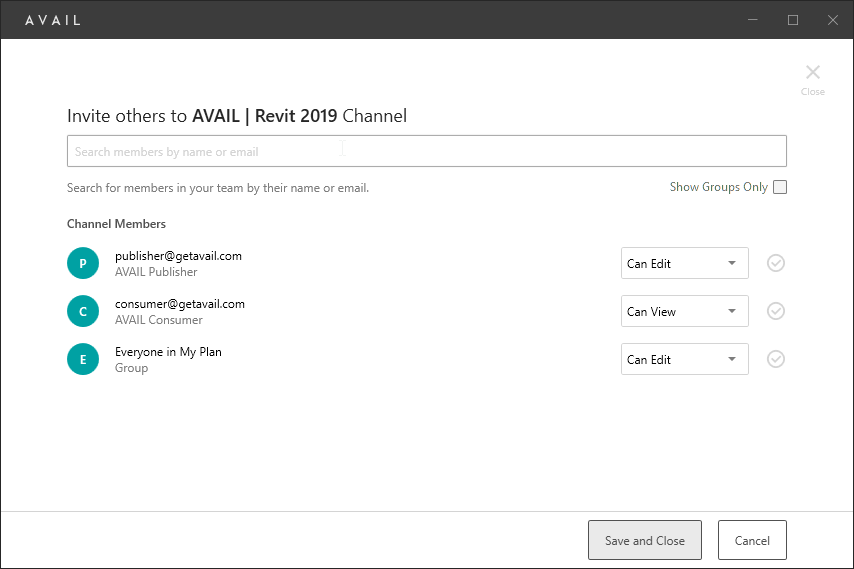Click the Close X icon of the invite panel
Screen dimensions: 854x569
[813, 72]
